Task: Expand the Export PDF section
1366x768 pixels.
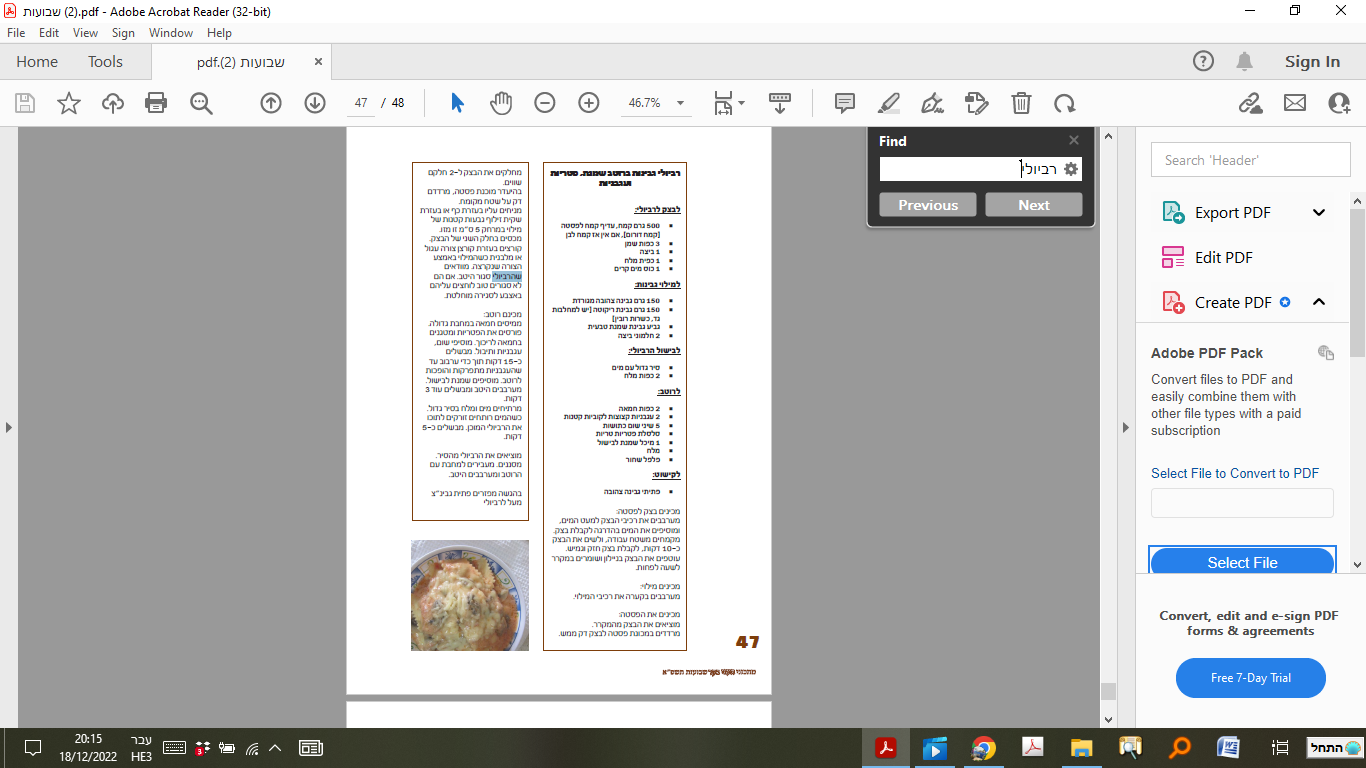Action: click(x=1318, y=212)
